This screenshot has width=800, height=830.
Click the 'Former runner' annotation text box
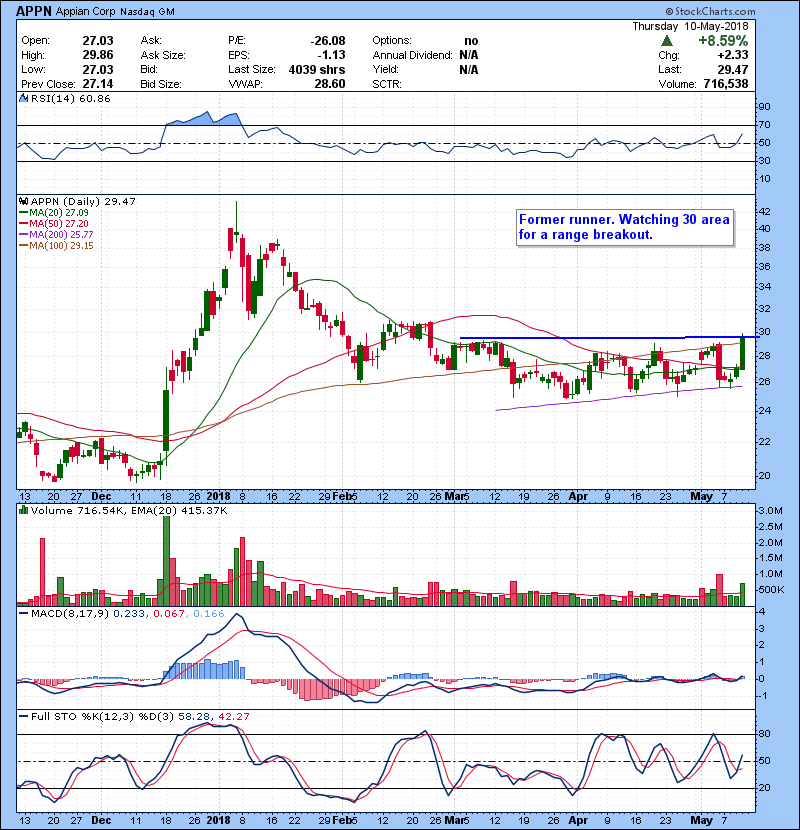click(625, 227)
